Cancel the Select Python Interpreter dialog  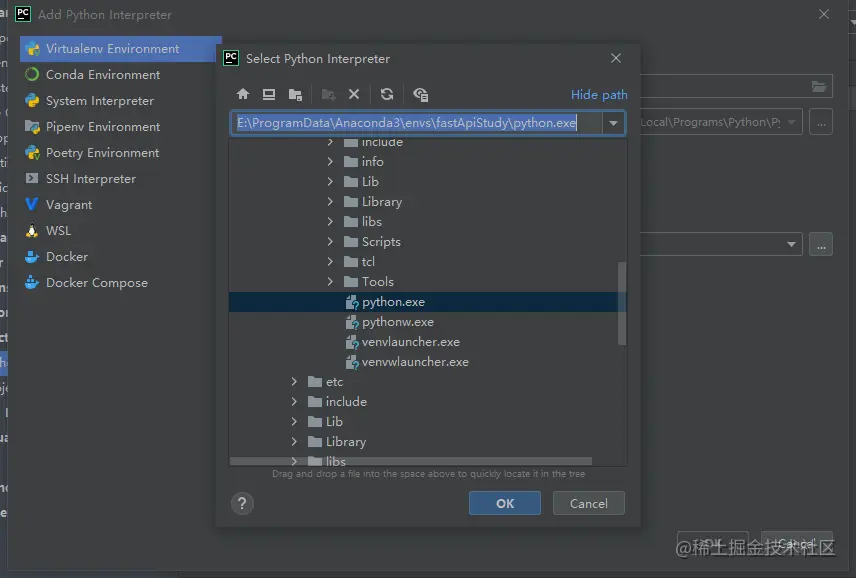pos(588,503)
